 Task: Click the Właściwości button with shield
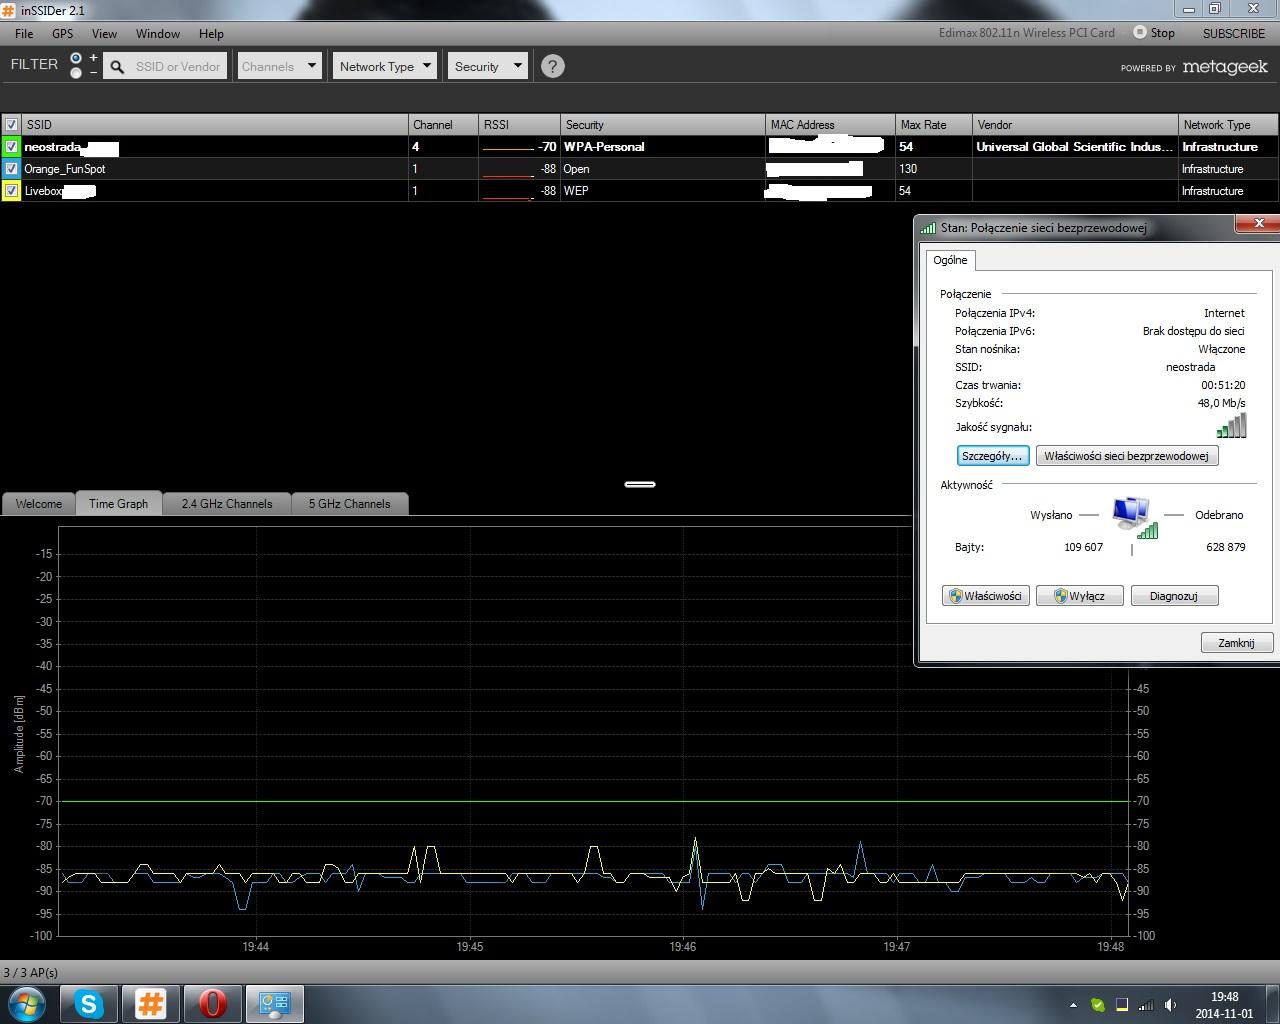(x=986, y=596)
